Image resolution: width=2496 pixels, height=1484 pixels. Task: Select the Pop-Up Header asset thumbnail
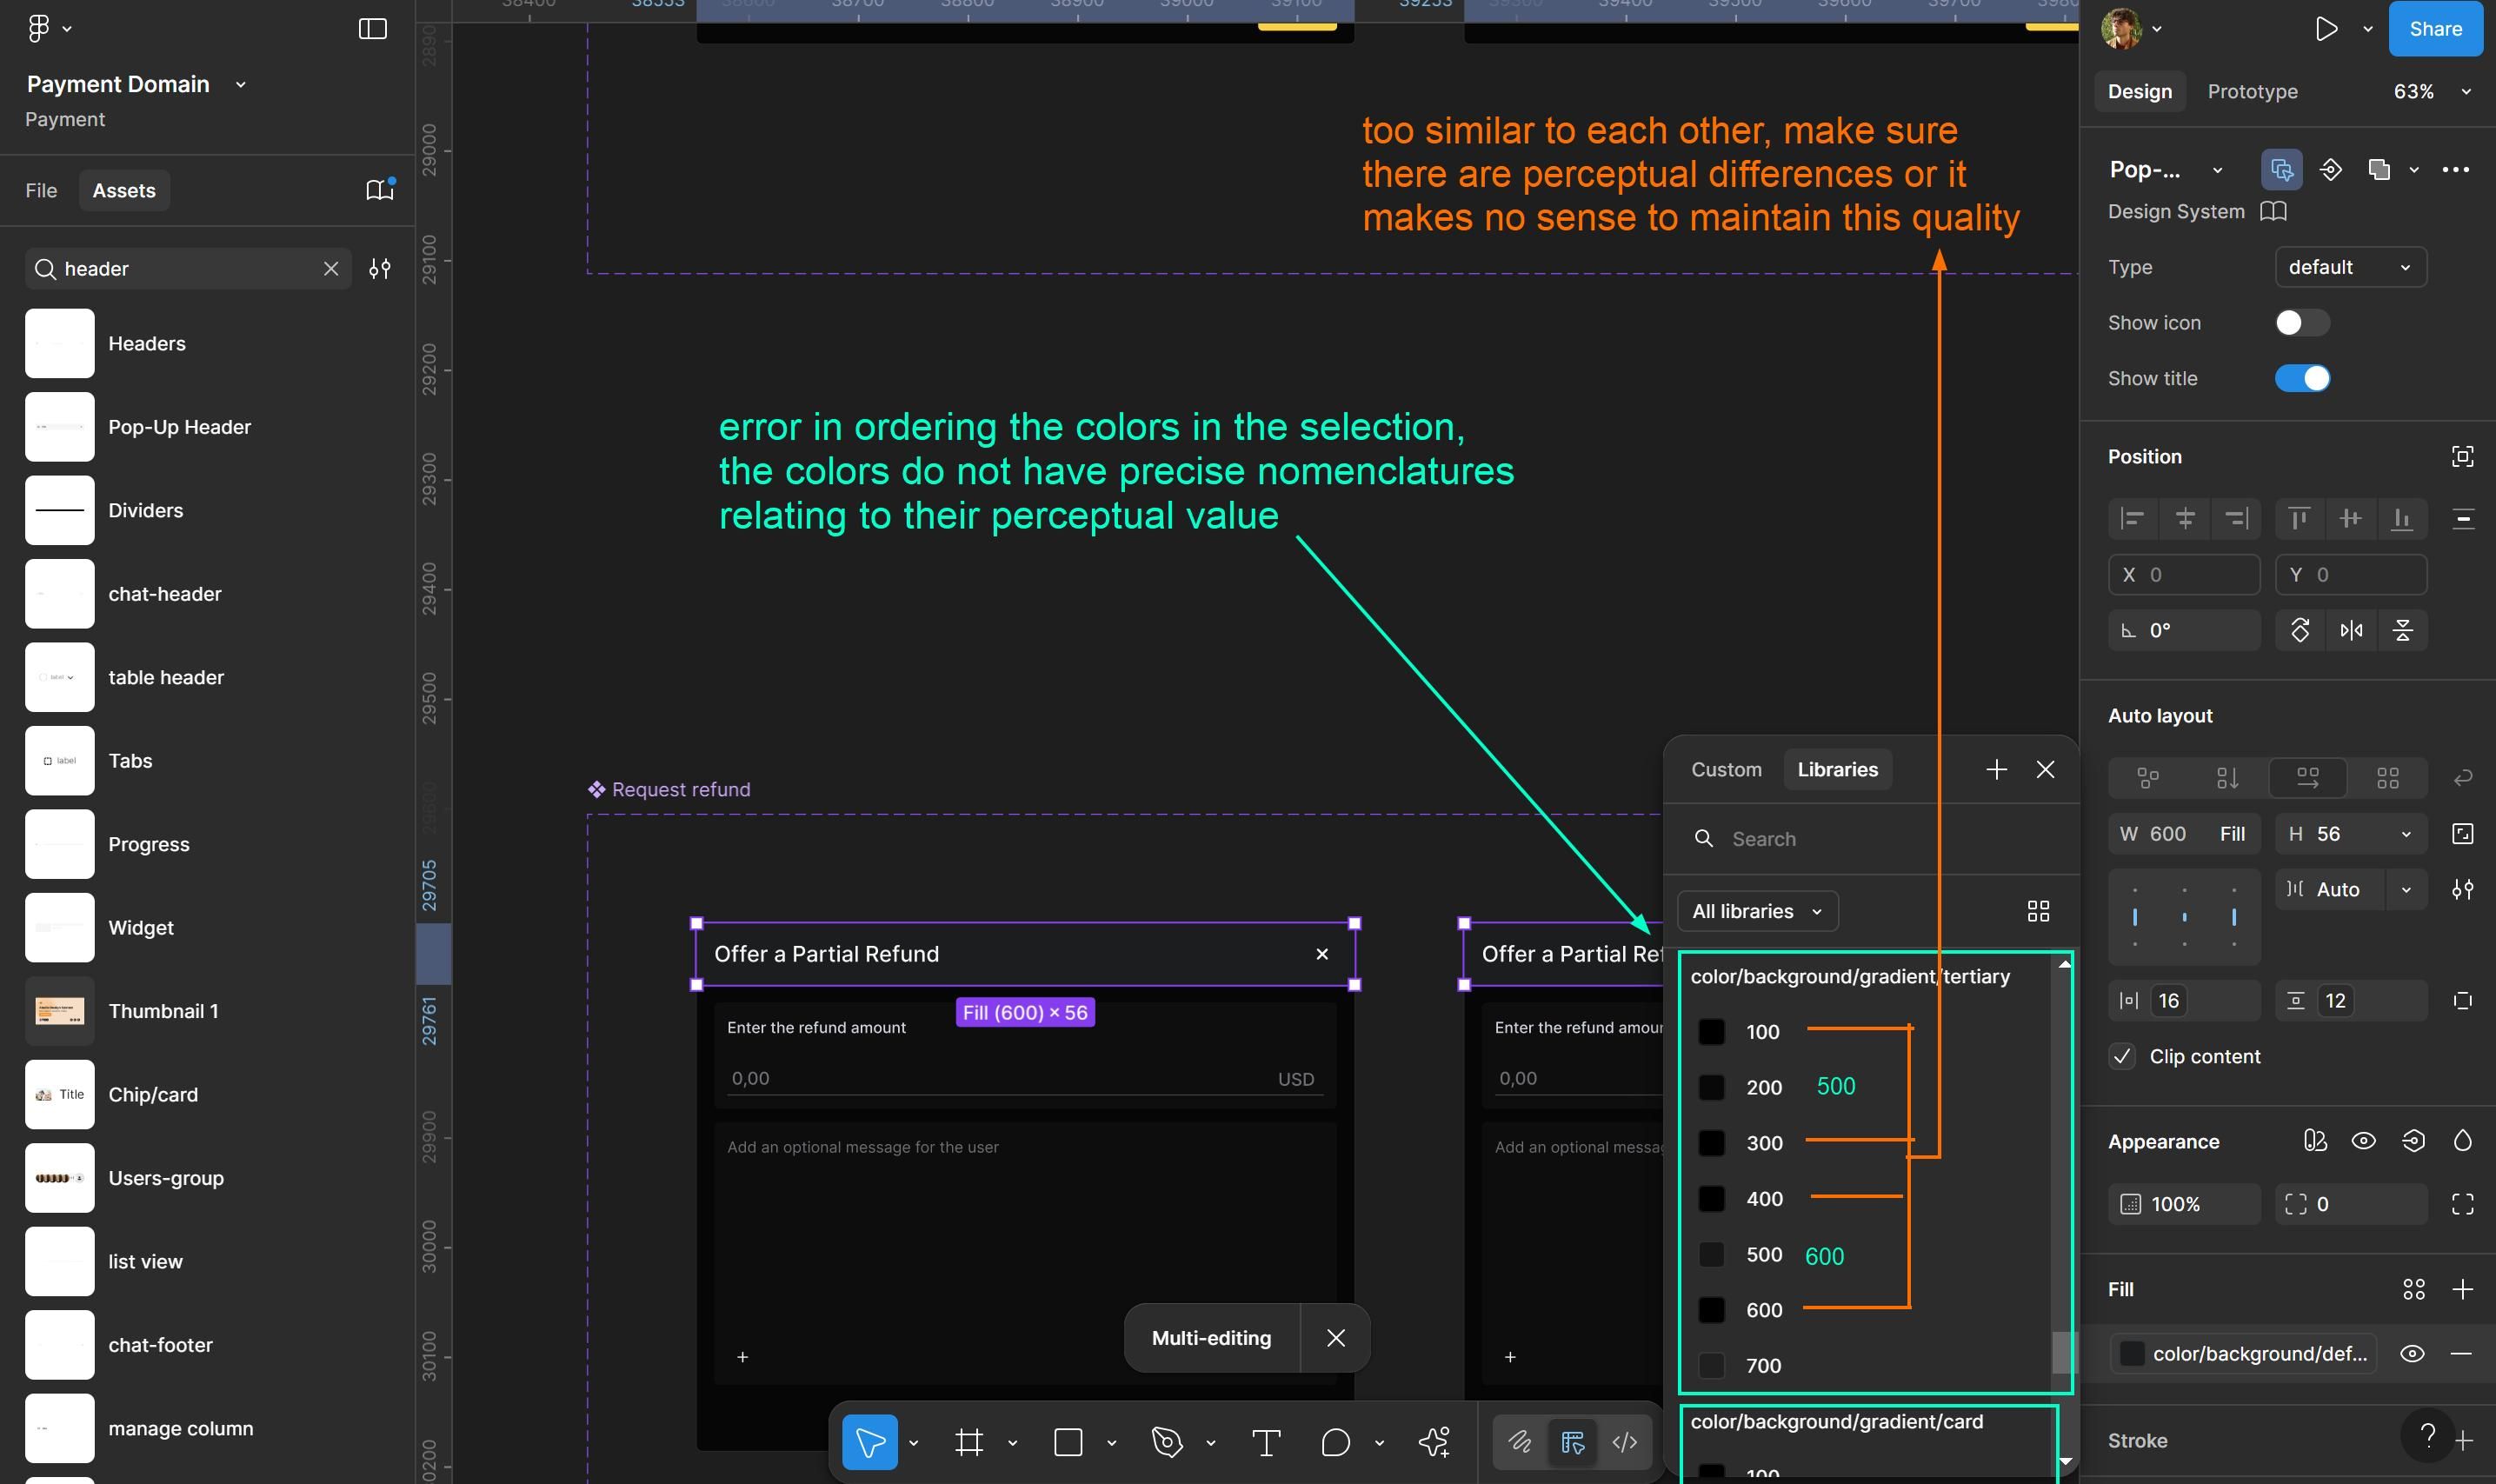click(60, 427)
